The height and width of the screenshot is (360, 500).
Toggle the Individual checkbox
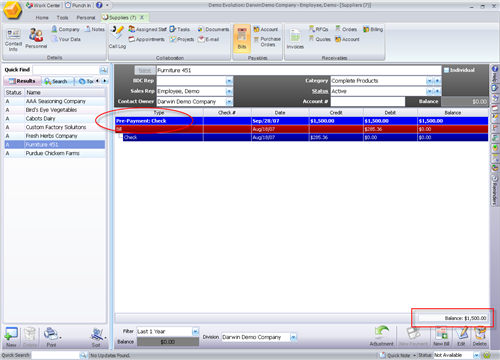tap(446, 70)
